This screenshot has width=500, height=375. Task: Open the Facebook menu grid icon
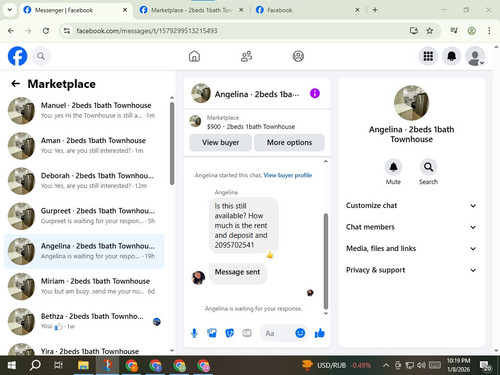click(428, 56)
